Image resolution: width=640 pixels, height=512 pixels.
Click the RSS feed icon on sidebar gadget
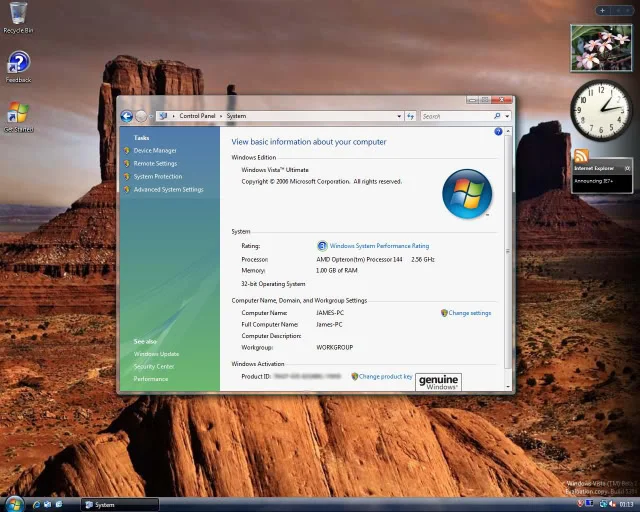(x=581, y=156)
